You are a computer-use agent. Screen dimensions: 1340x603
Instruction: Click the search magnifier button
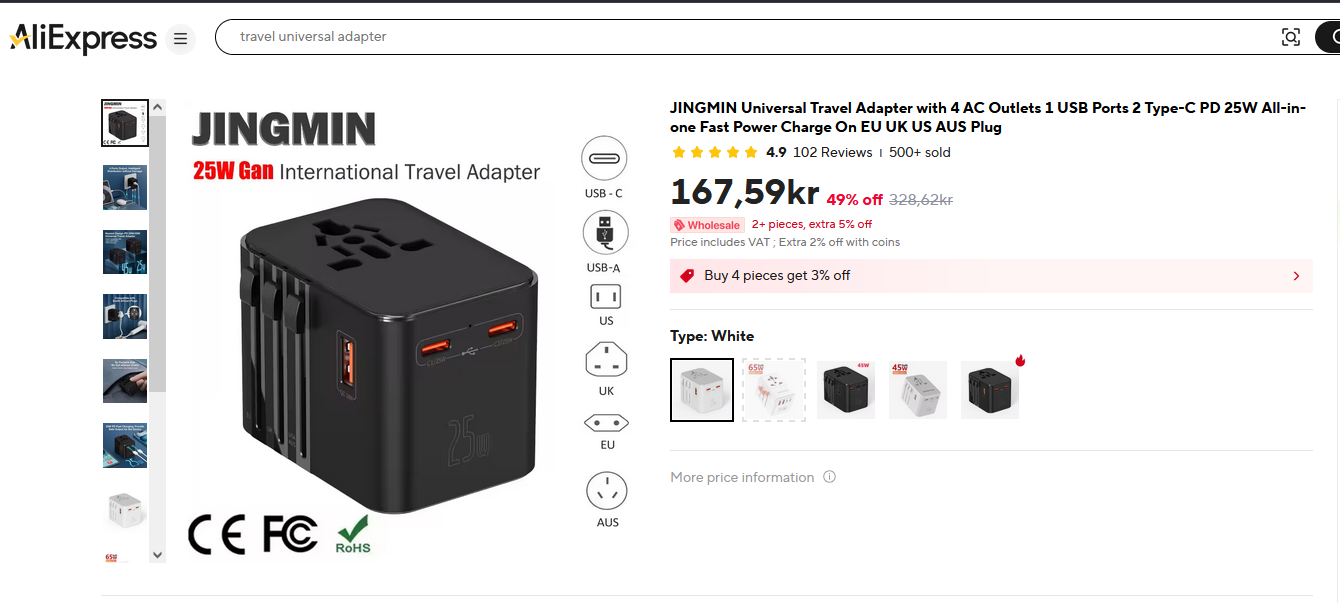point(1331,37)
